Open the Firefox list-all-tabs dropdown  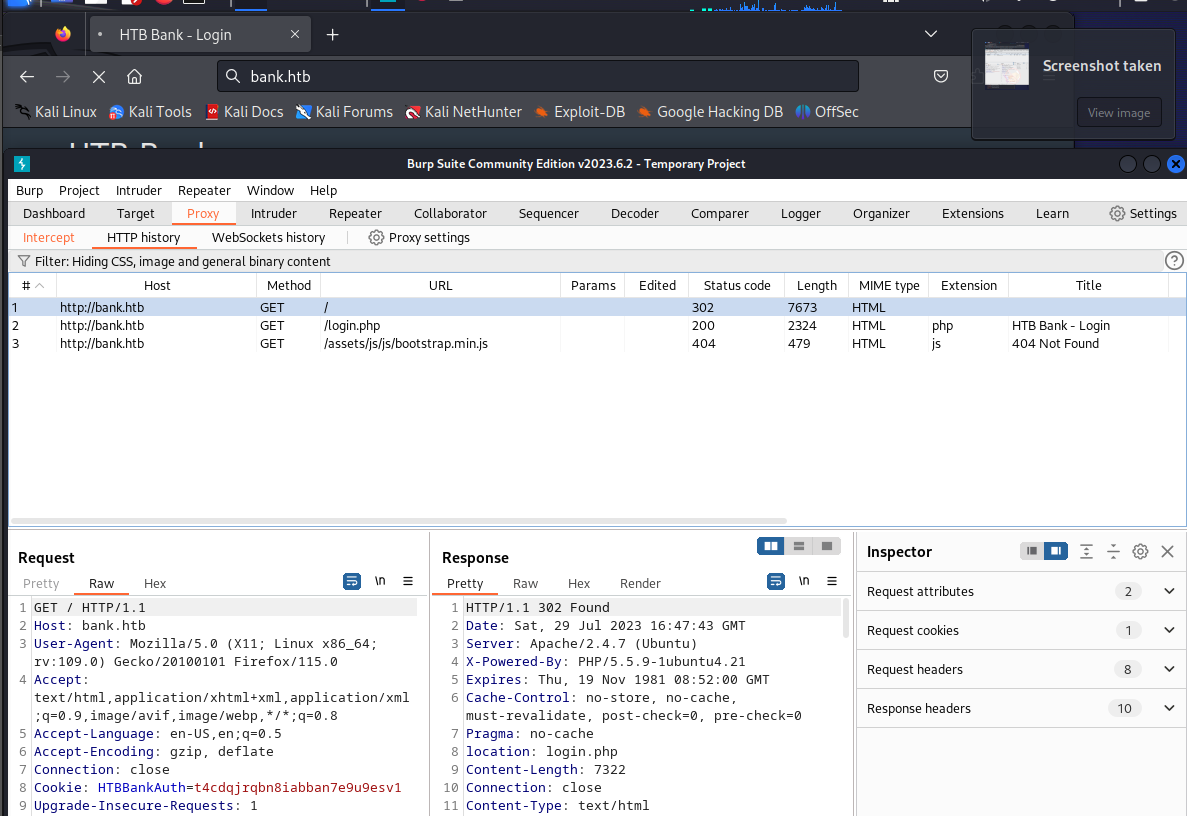point(931,34)
